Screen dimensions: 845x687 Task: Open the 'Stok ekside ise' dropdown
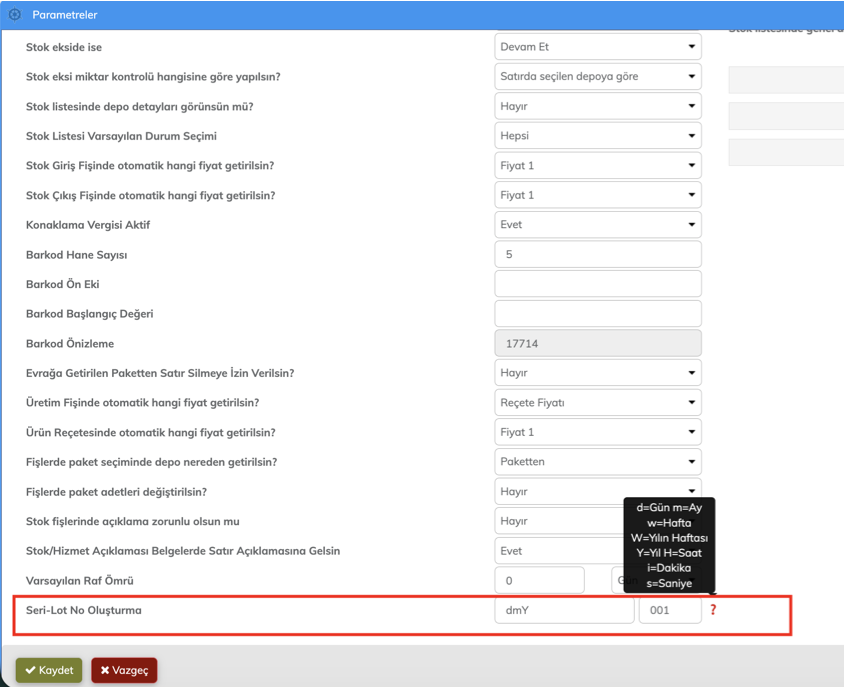597,47
